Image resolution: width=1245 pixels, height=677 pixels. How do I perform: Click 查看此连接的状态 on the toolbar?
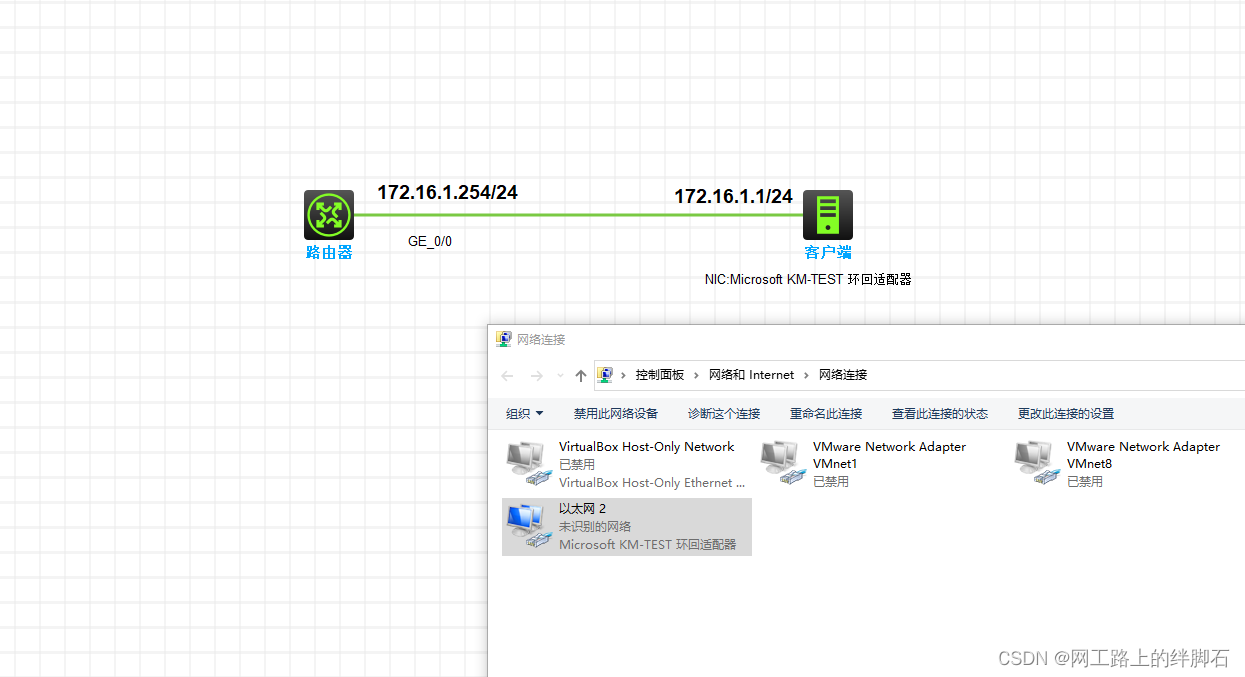click(939, 412)
